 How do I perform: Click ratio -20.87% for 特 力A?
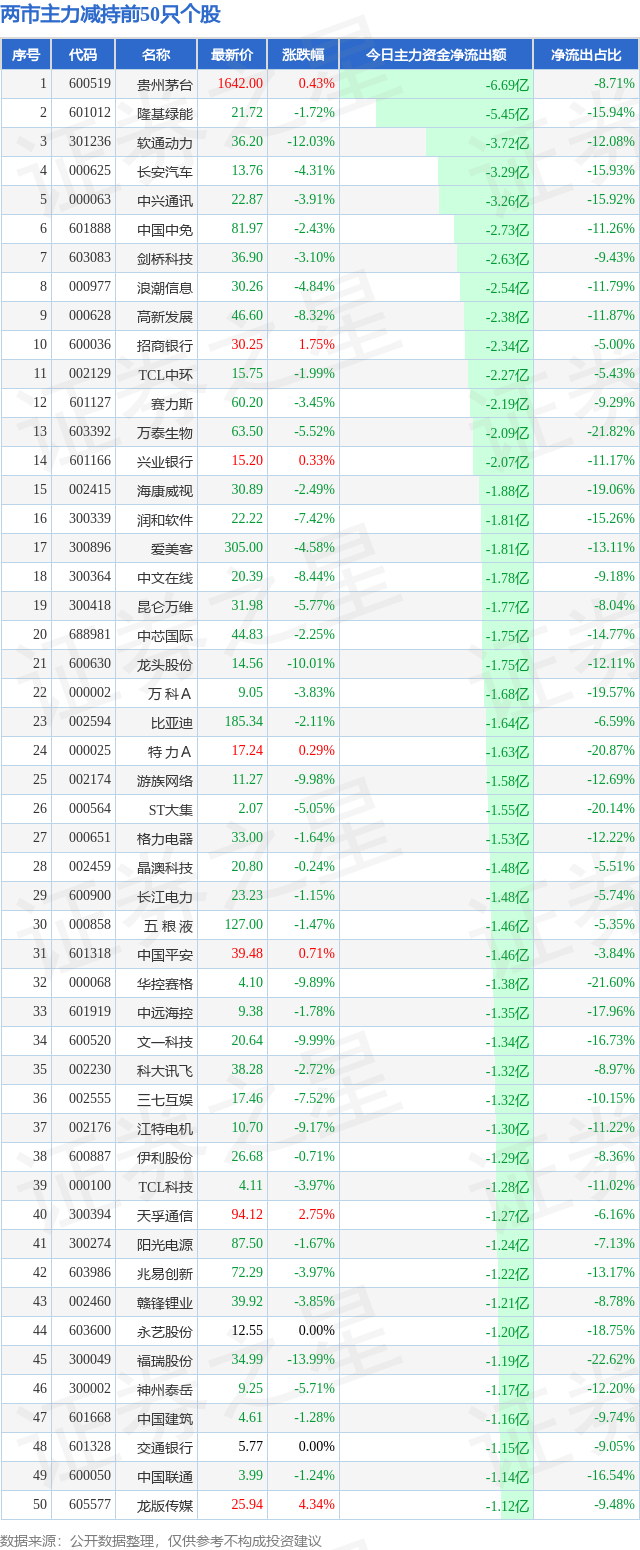pyautogui.click(x=611, y=751)
